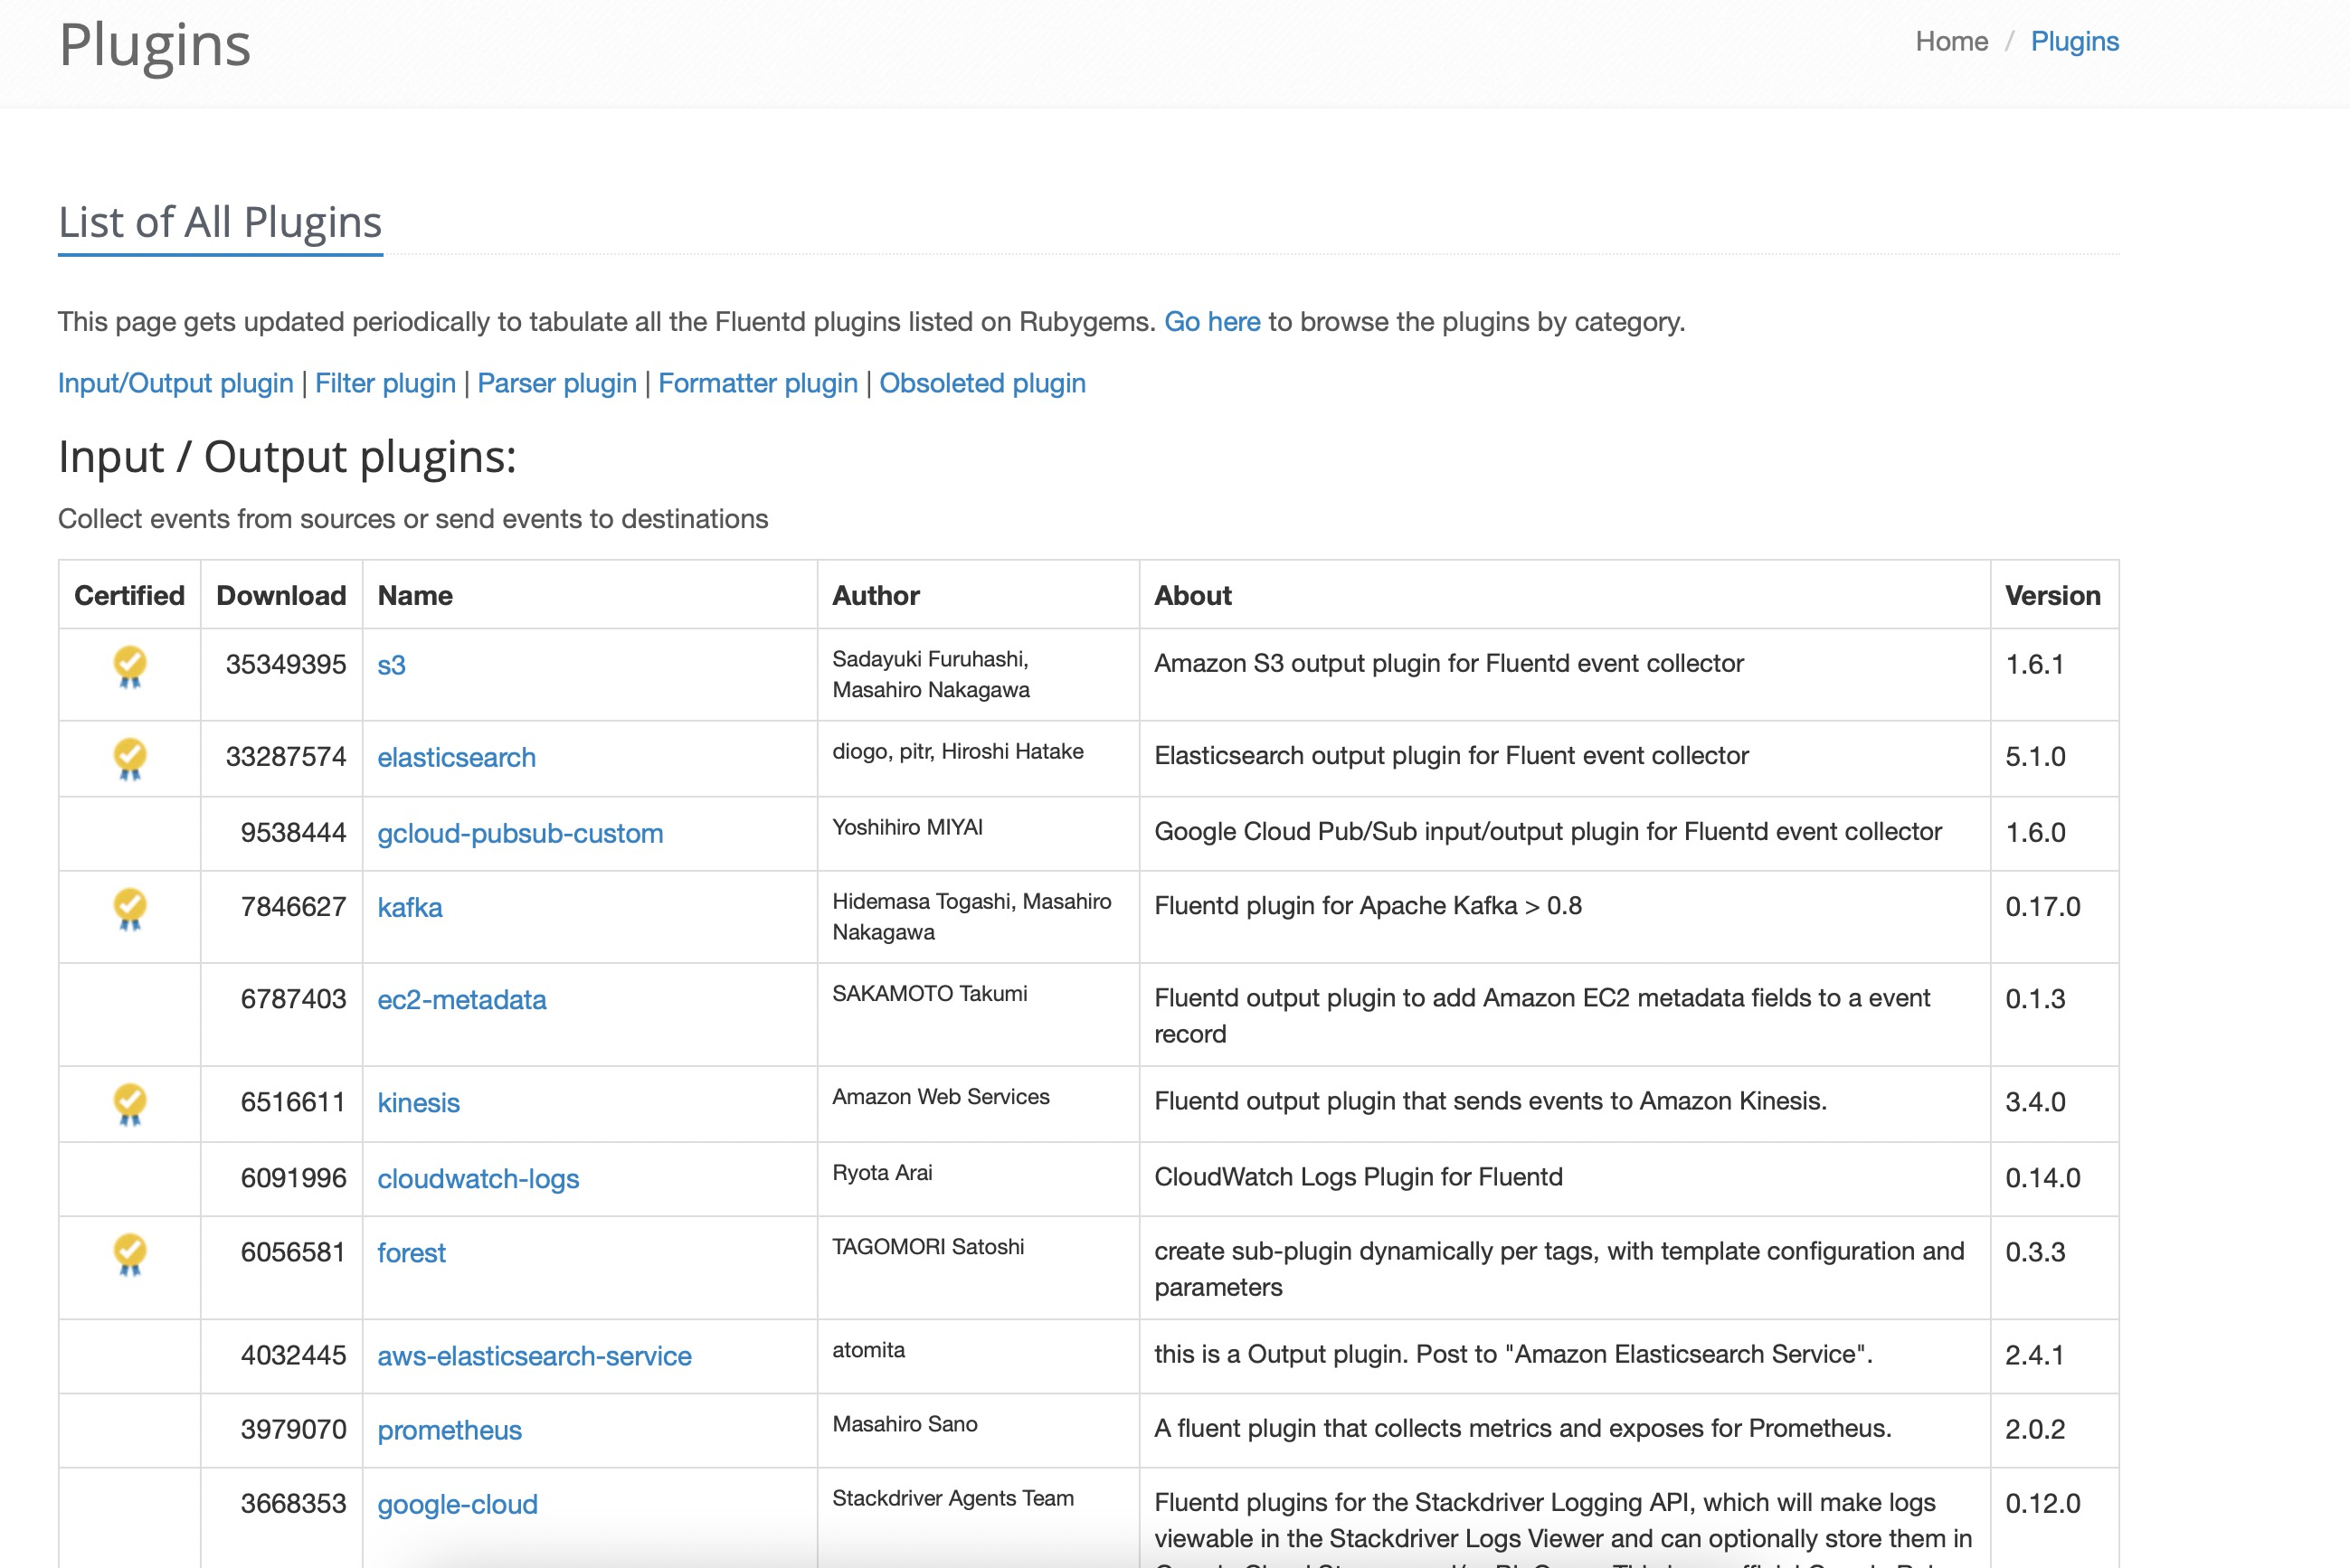Open the cloudwatch-logs plugin link
Screen dimensions: 2350x1568
[478, 1179]
